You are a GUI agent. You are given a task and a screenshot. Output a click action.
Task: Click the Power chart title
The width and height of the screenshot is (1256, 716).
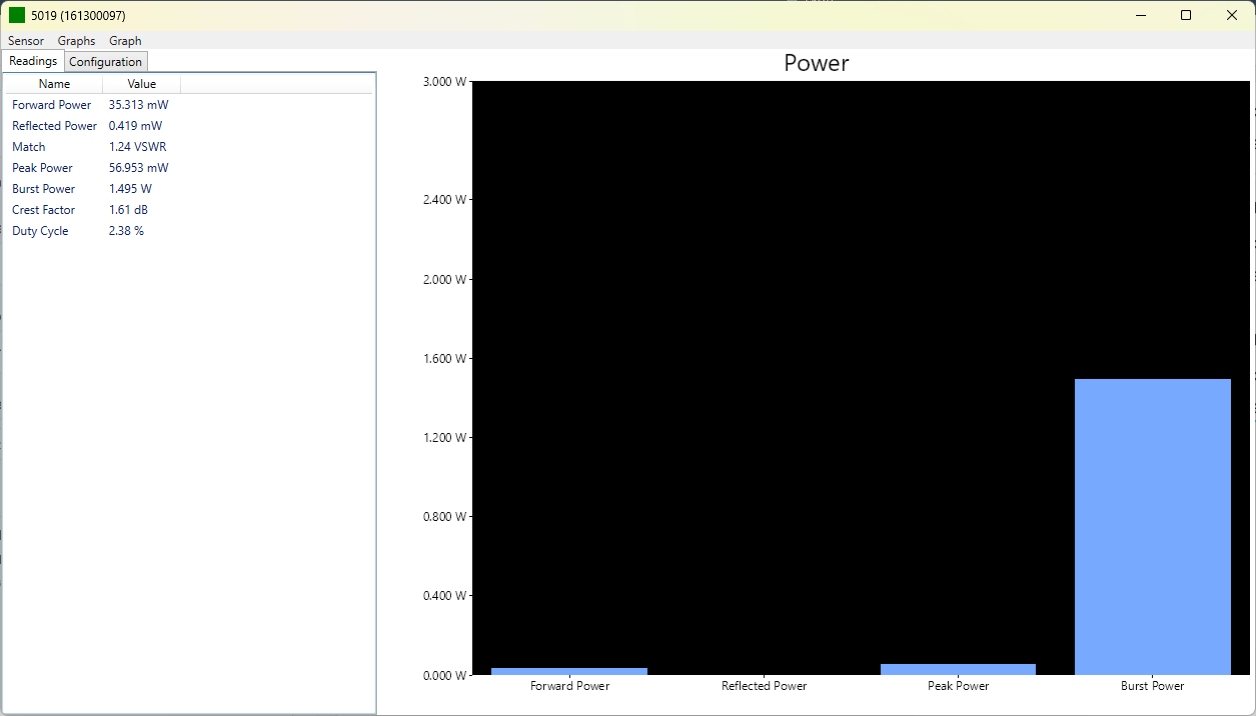point(816,63)
